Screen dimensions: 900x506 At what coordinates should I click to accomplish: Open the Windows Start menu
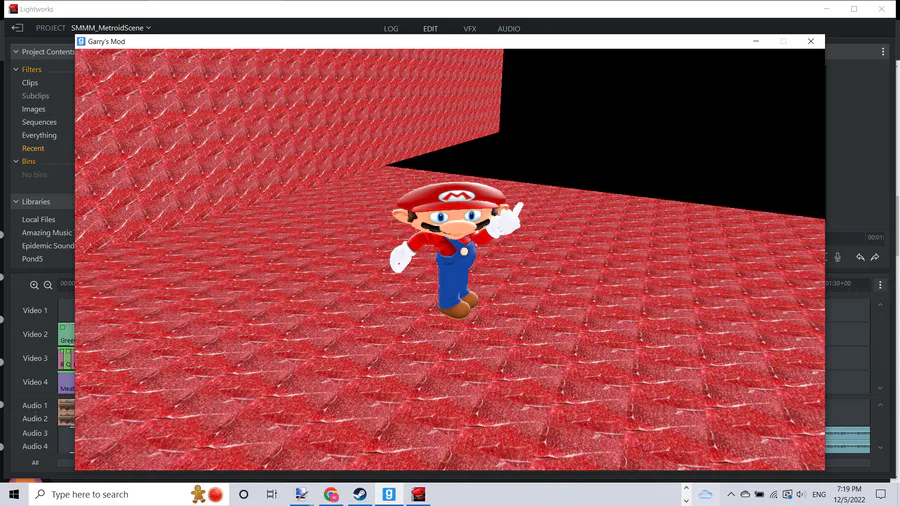pyautogui.click(x=14, y=494)
